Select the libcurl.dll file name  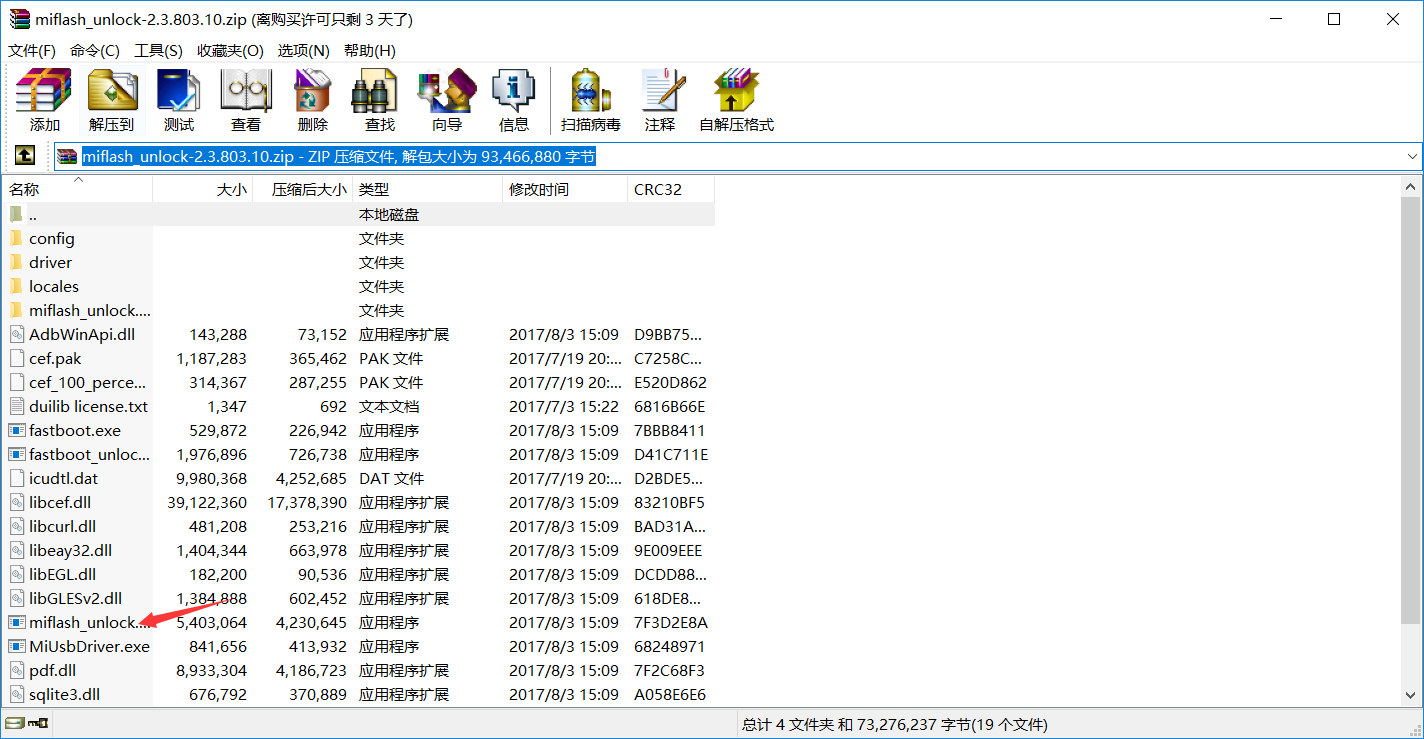coord(62,526)
